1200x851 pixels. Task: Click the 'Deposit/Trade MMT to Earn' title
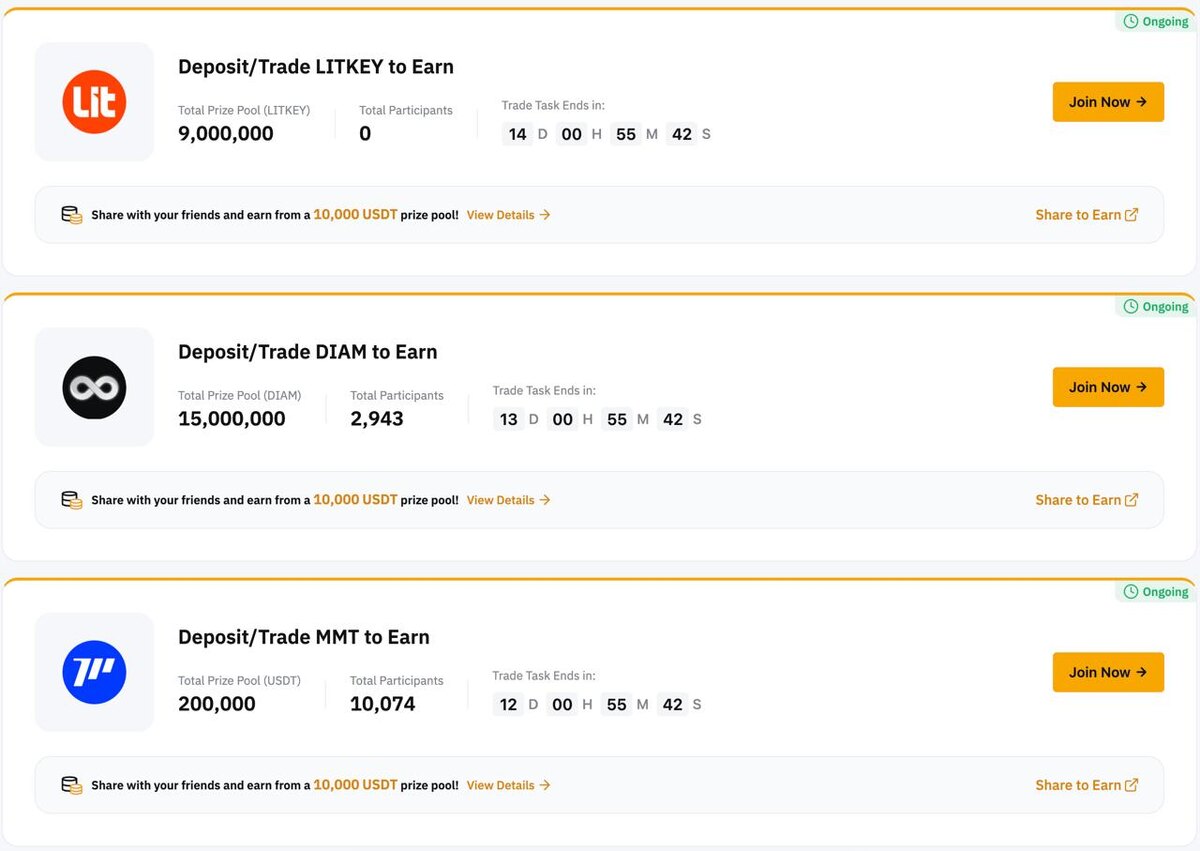pyautogui.click(x=304, y=637)
